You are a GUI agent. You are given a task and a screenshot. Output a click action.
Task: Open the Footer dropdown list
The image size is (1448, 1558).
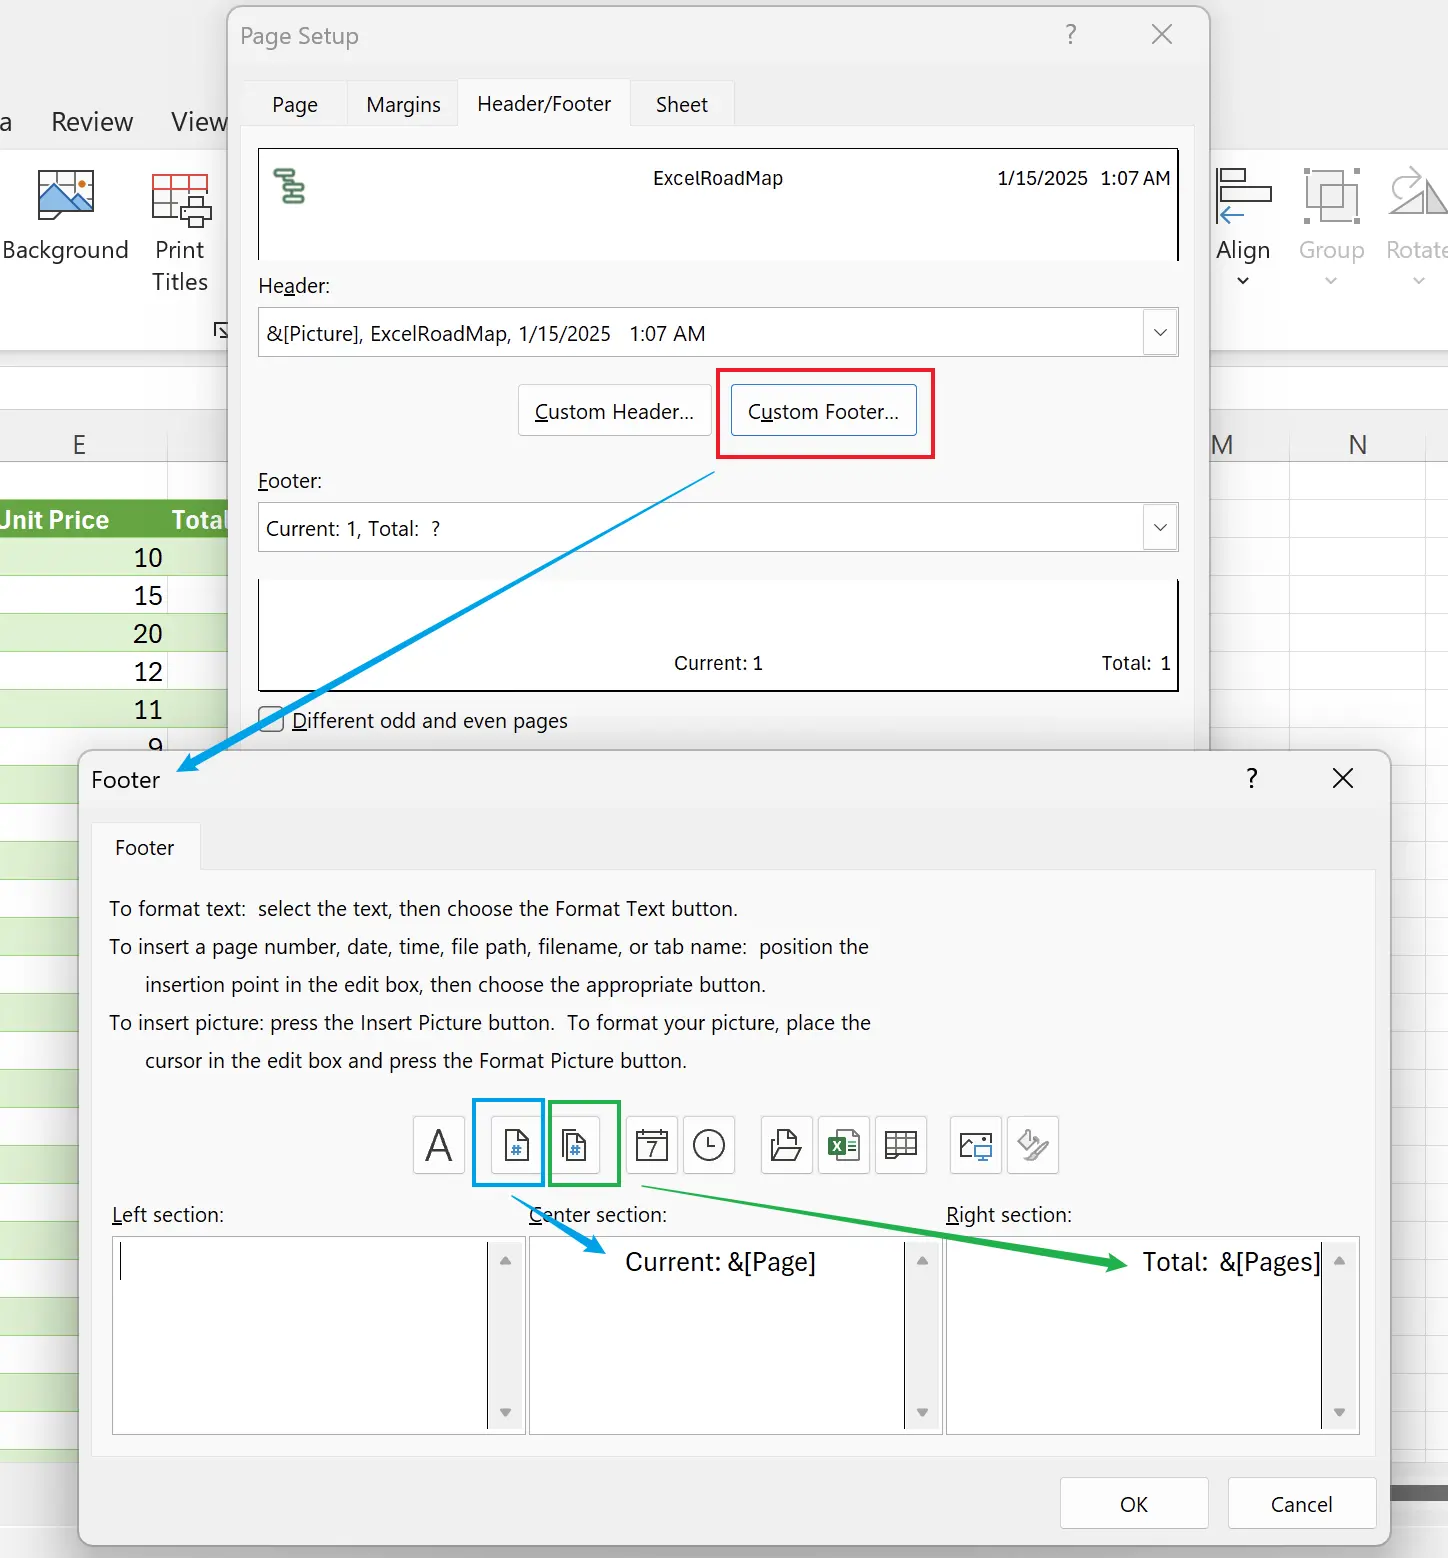(1159, 527)
